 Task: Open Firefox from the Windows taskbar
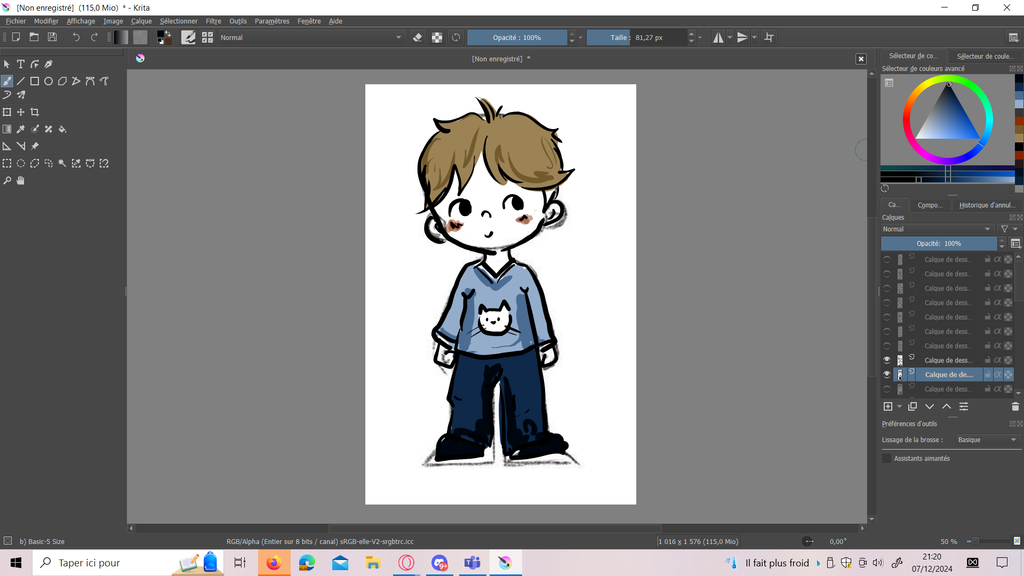point(273,563)
